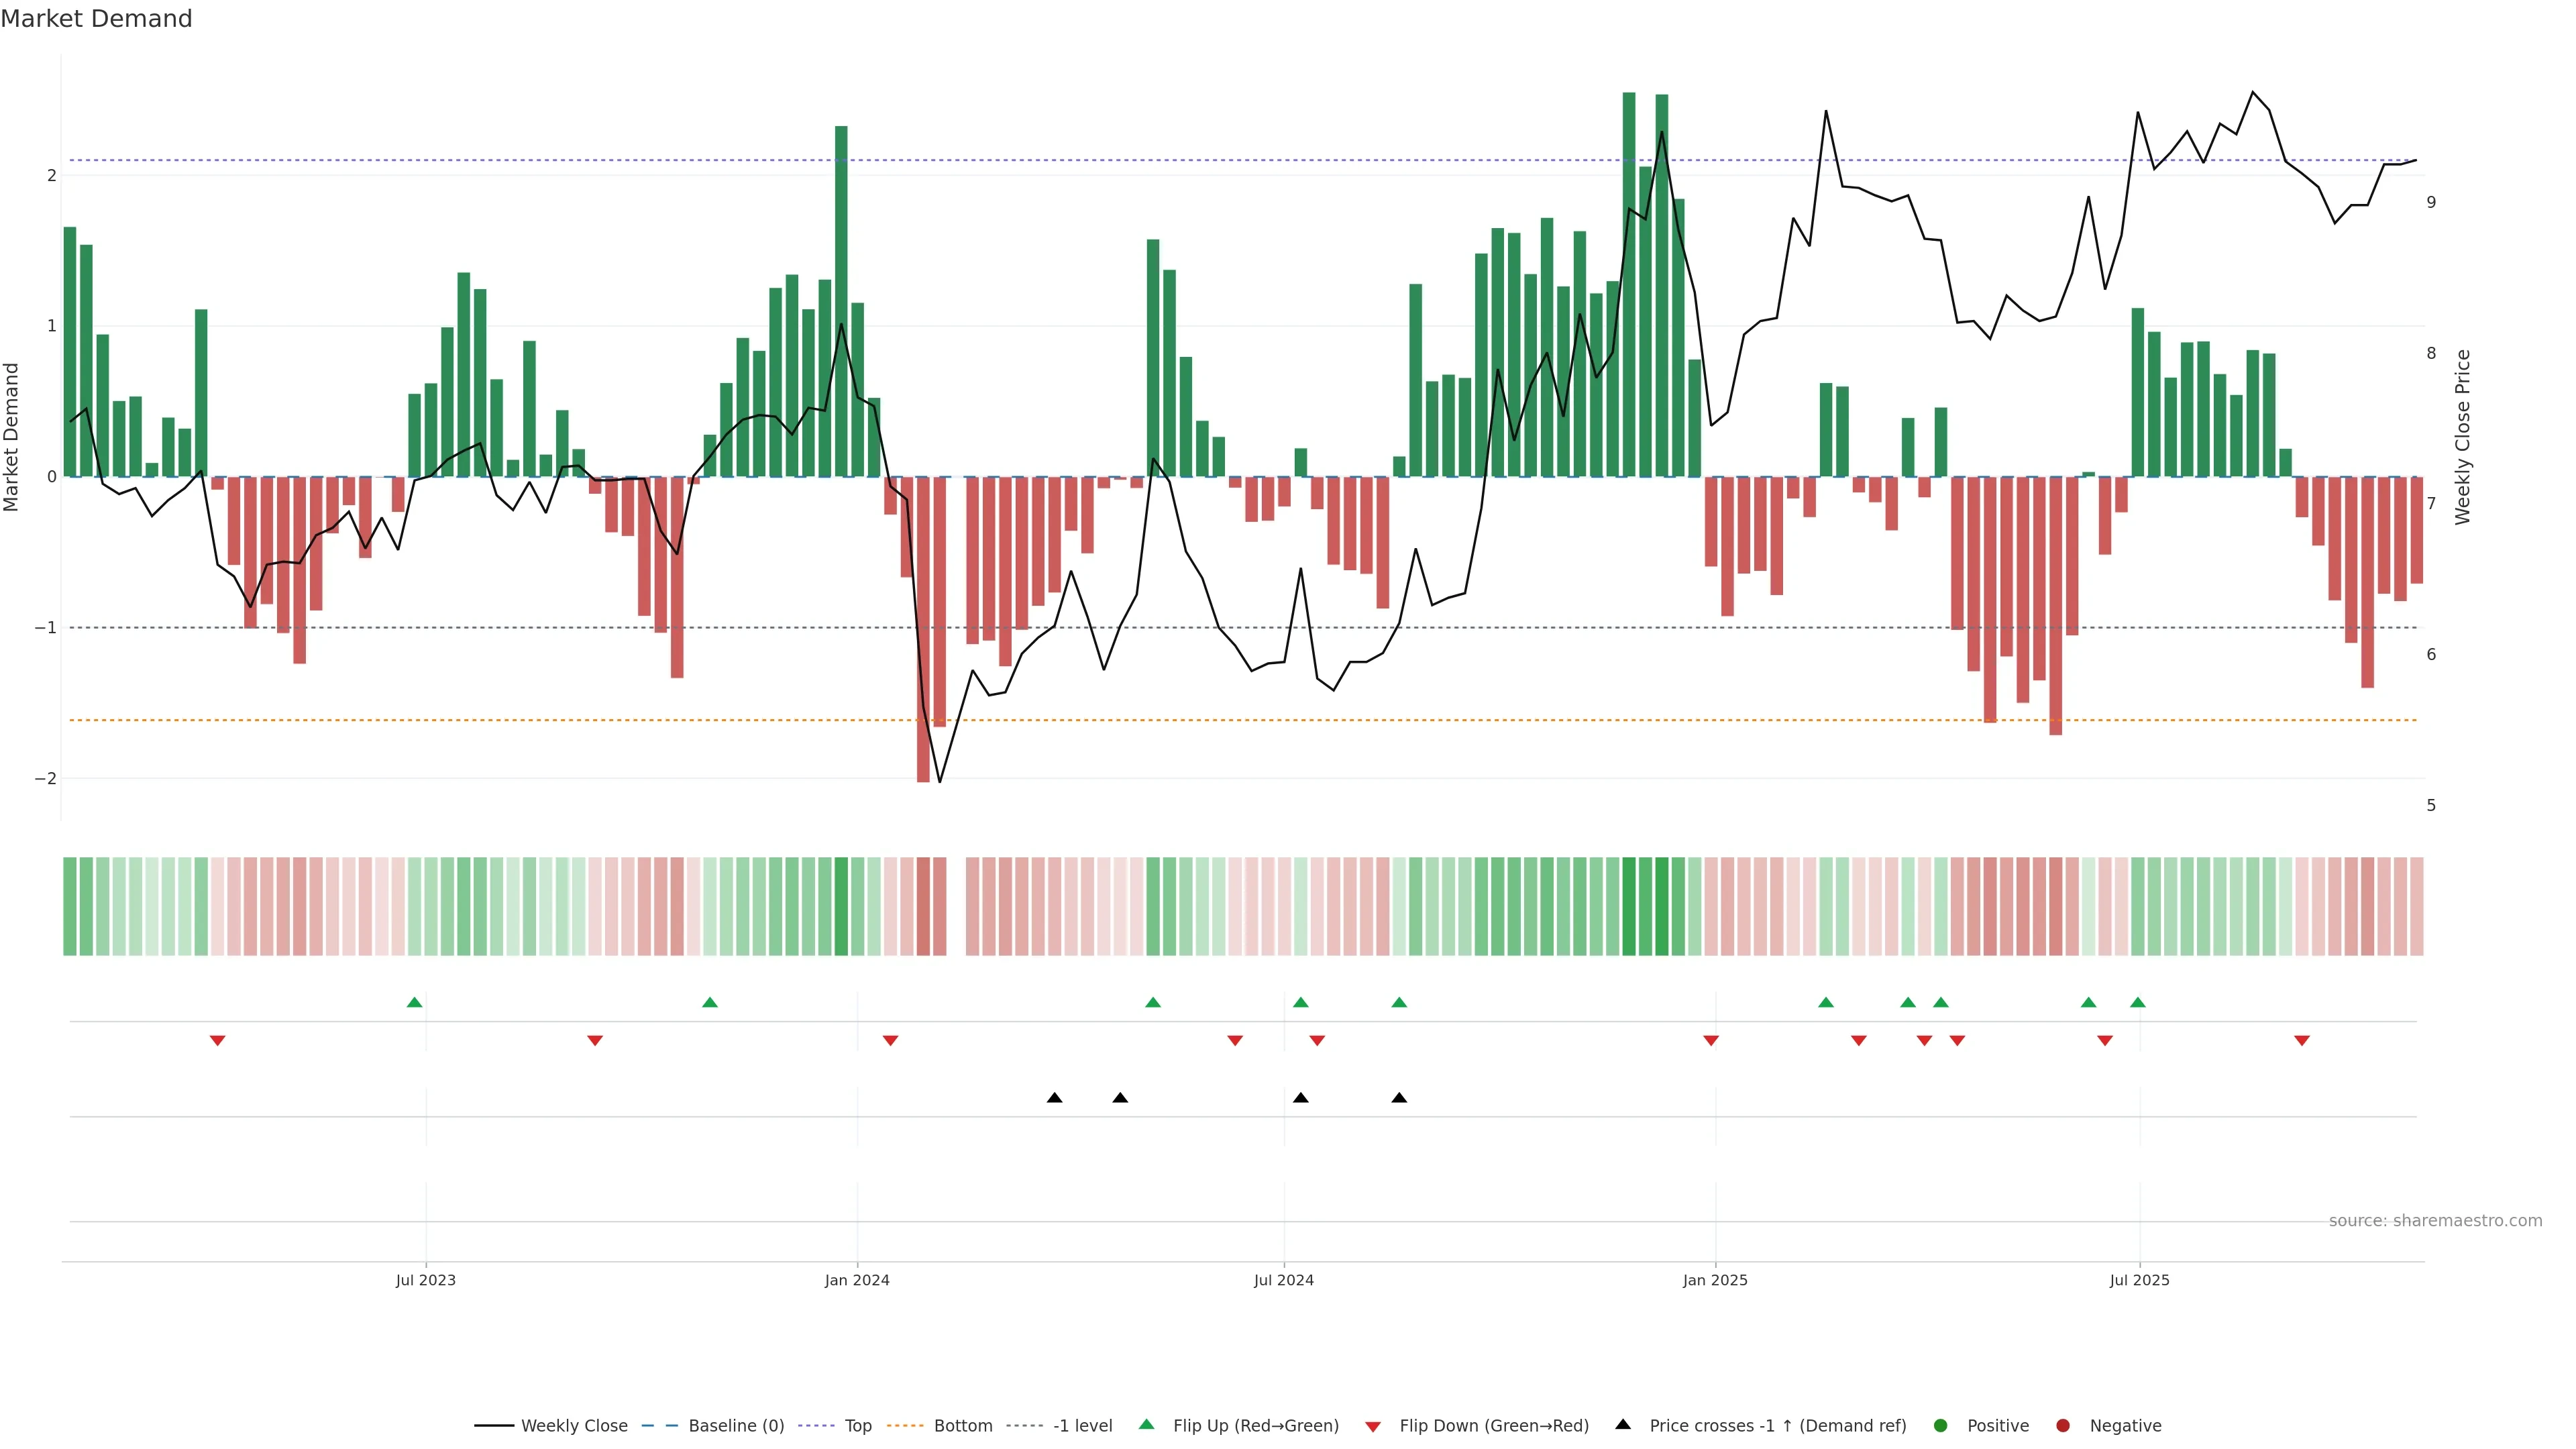Click the first green flip-up marker near Jul 2023
Screen dimensions: 2576x1449
pyautogui.click(x=415, y=1002)
